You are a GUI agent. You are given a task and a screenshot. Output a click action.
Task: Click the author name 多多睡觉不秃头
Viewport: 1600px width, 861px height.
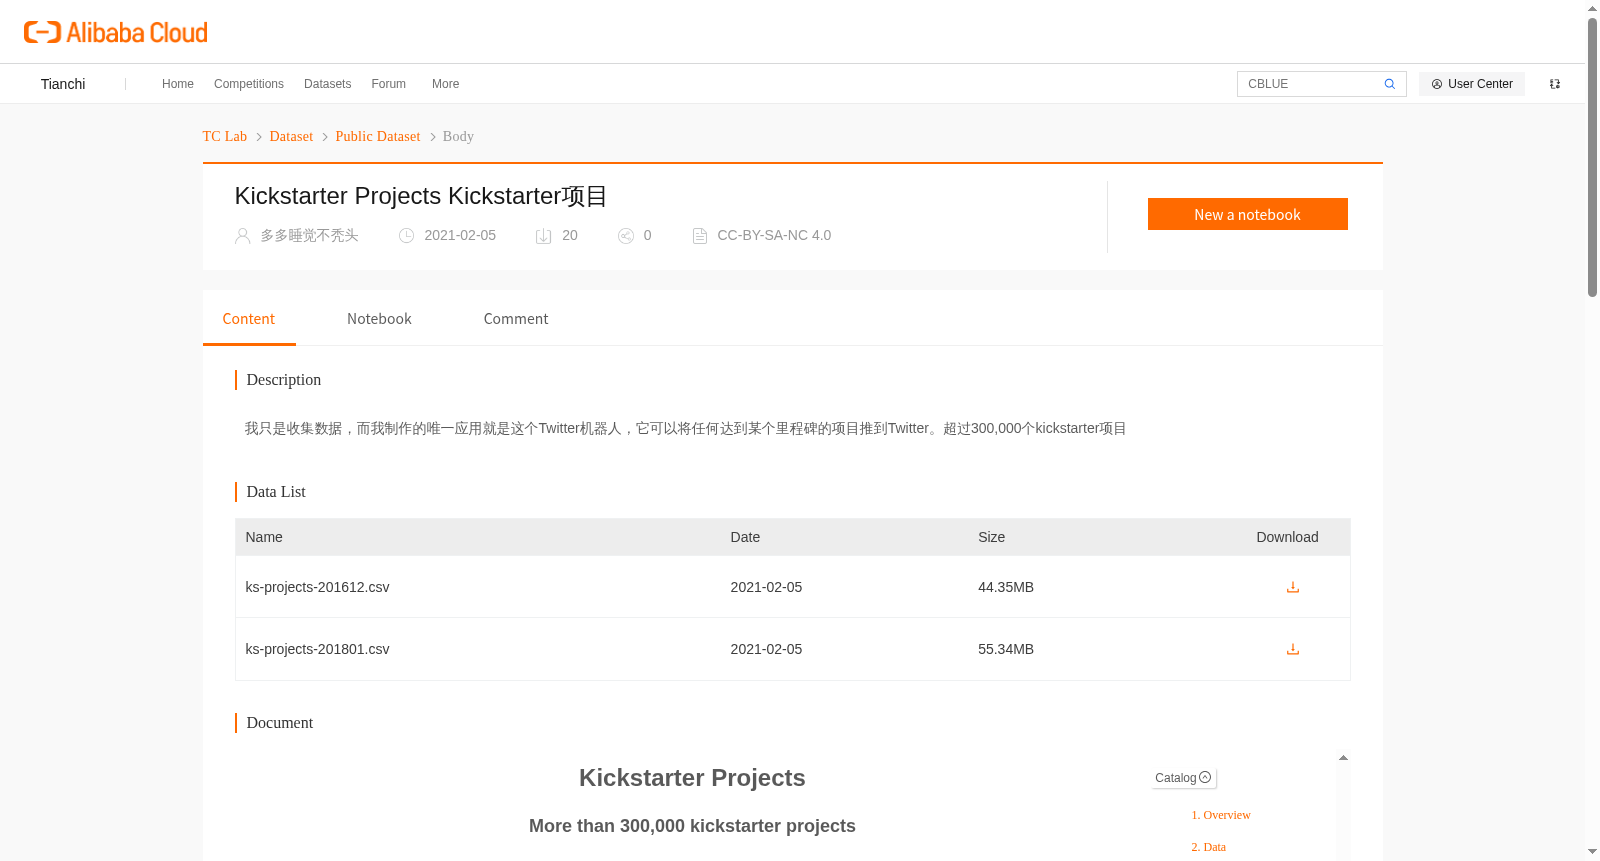tap(310, 235)
